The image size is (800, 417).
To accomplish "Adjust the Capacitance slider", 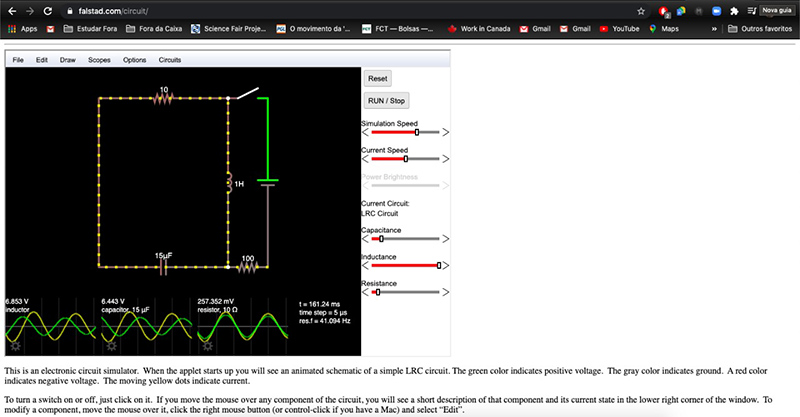I will (405, 239).
